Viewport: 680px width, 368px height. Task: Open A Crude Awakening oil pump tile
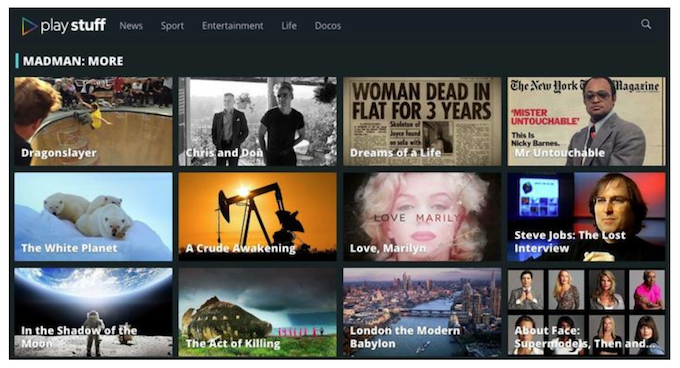point(258,217)
